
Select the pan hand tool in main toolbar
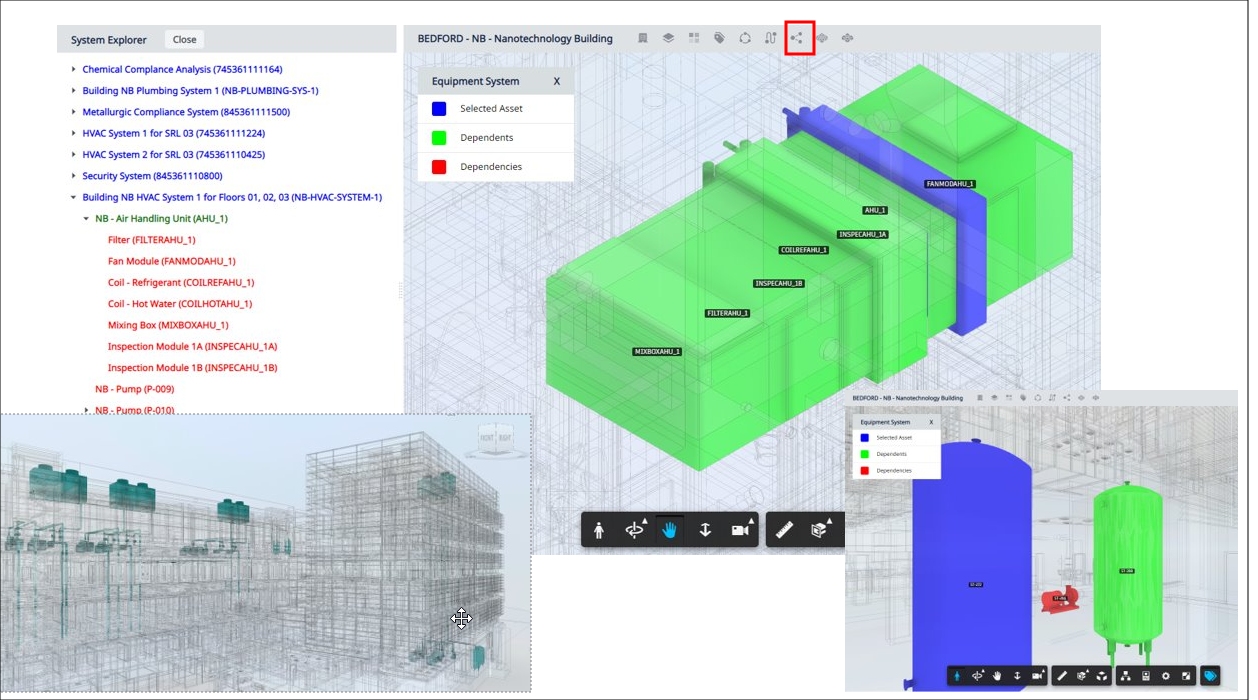click(669, 530)
